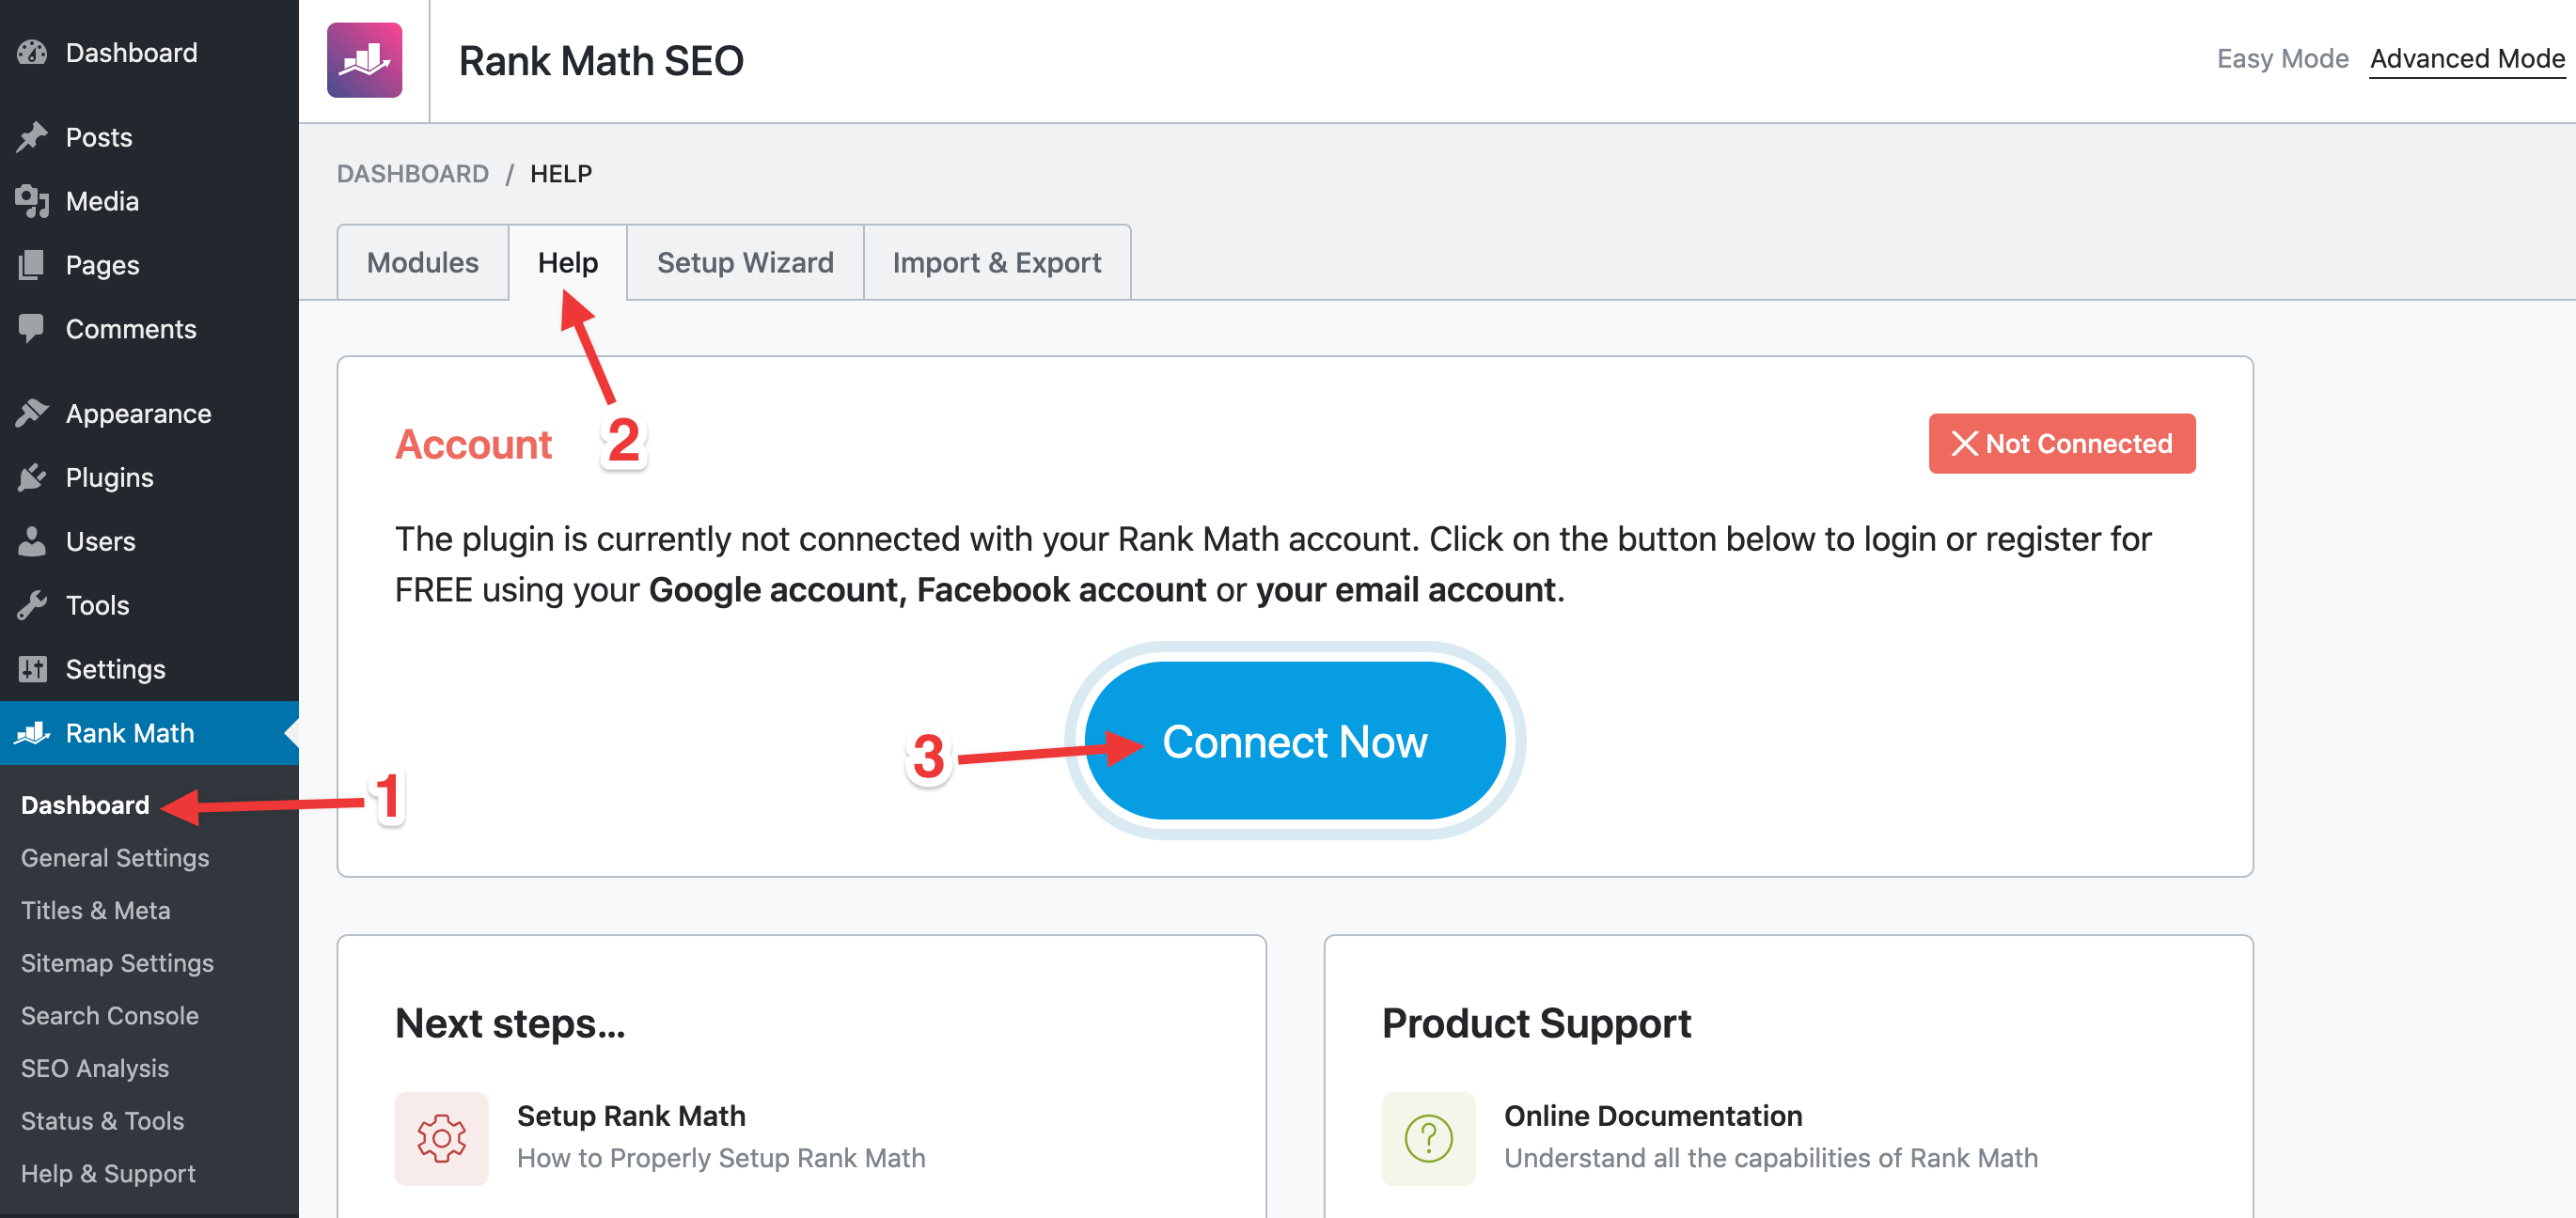
Task: Open the Import & Export tab
Action: click(x=997, y=262)
